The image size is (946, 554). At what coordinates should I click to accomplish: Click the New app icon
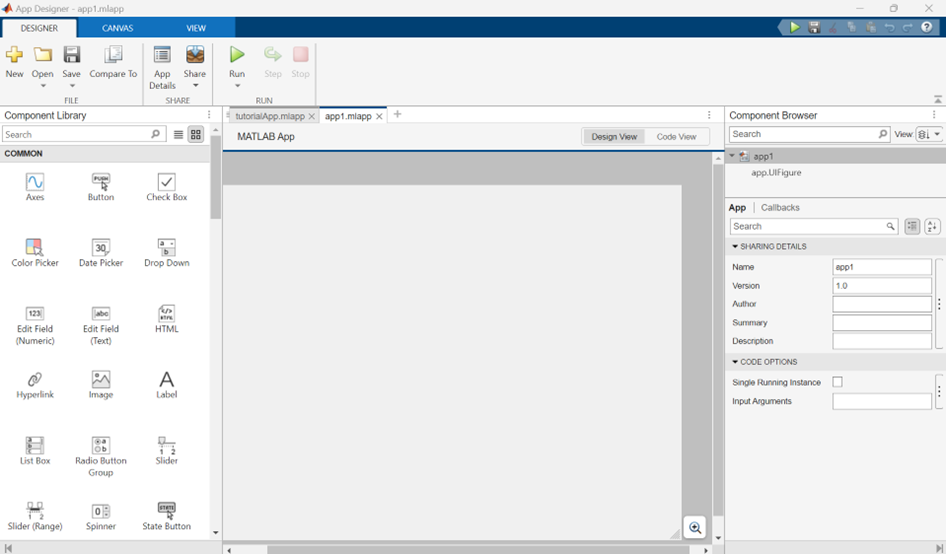(14, 55)
